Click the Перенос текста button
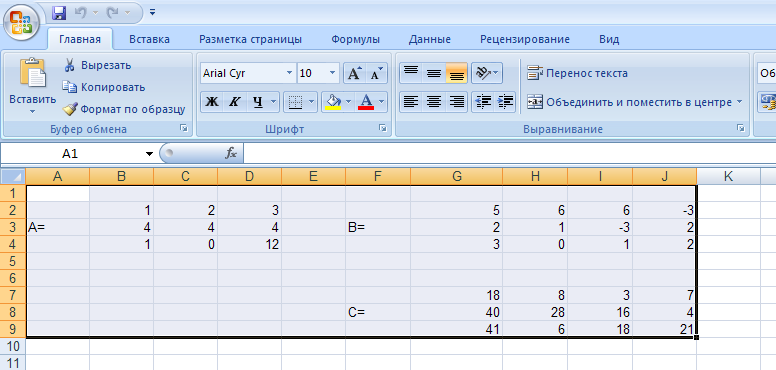Viewport: 776px width, 370px height. [578, 73]
